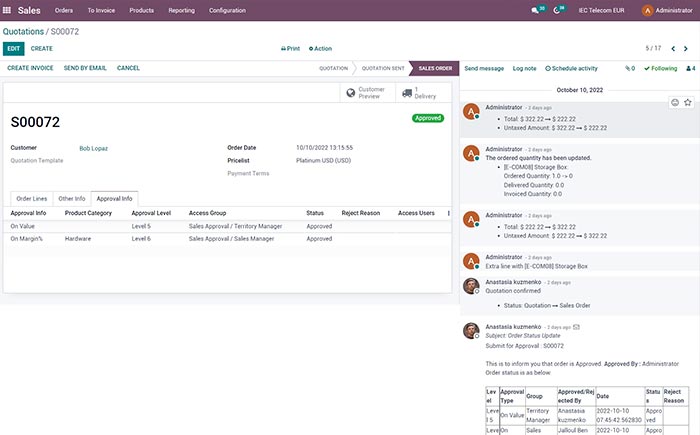Go to previous record arrow
Viewport: 700px width, 435px height.
pyautogui.click(x=673, y=48)
